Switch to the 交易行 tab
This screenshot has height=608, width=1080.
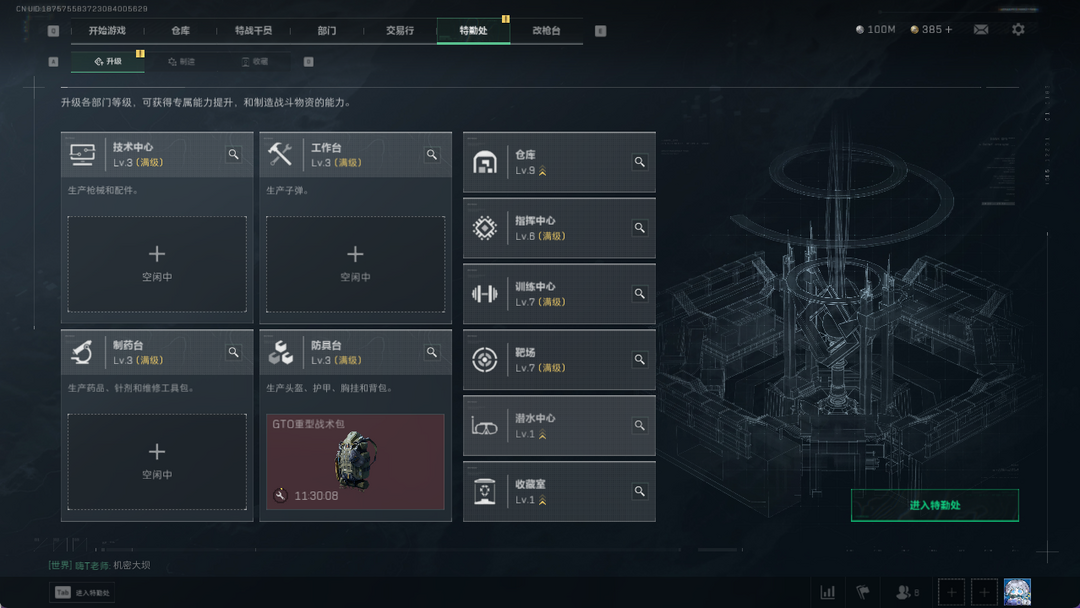coord(399,30)
